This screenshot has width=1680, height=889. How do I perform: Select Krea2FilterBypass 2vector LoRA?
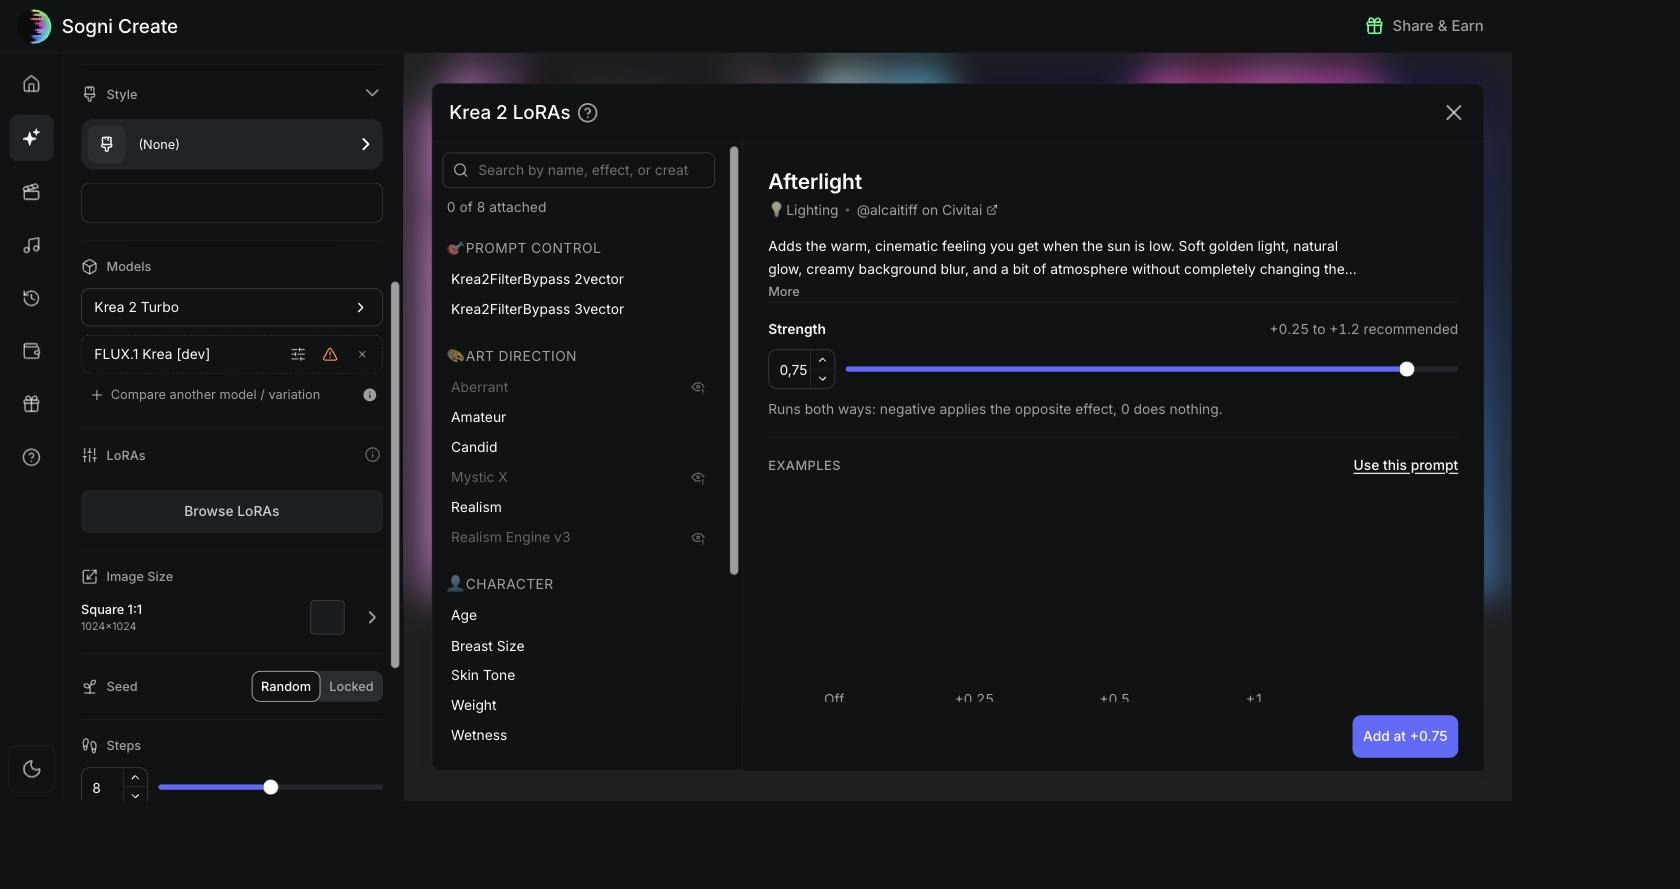pyautogui.click(x=537, y=279)
